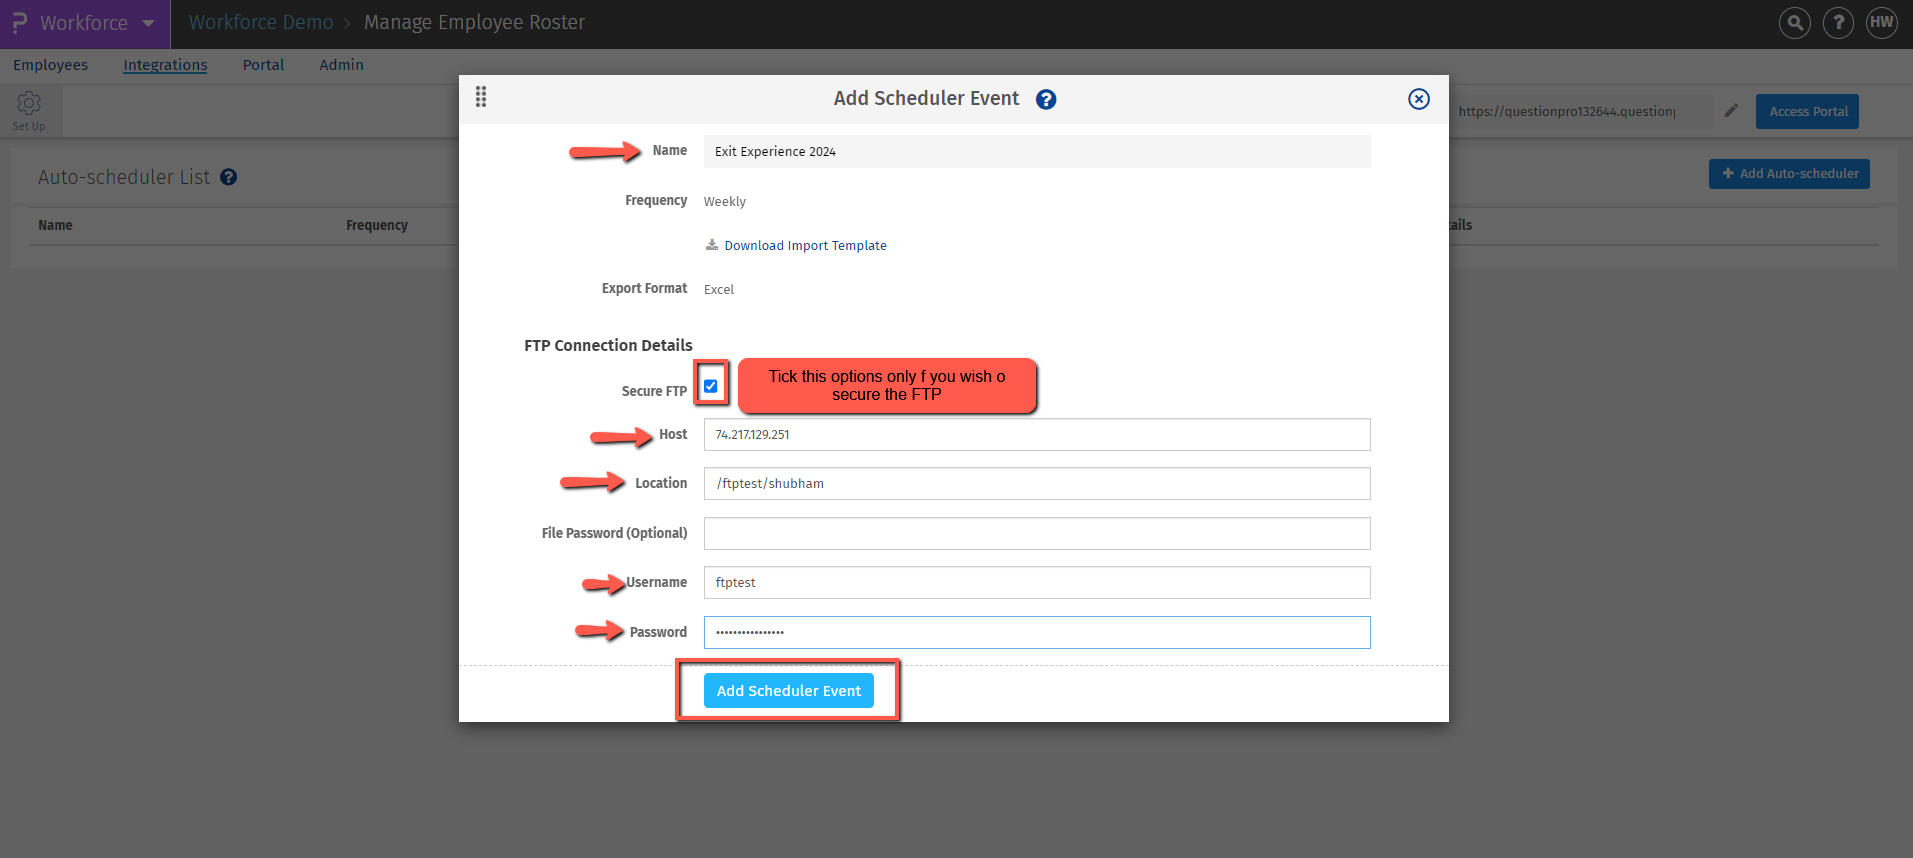Open the Integrations menu
1913x858 pixels.
click(x=165, y=65)
